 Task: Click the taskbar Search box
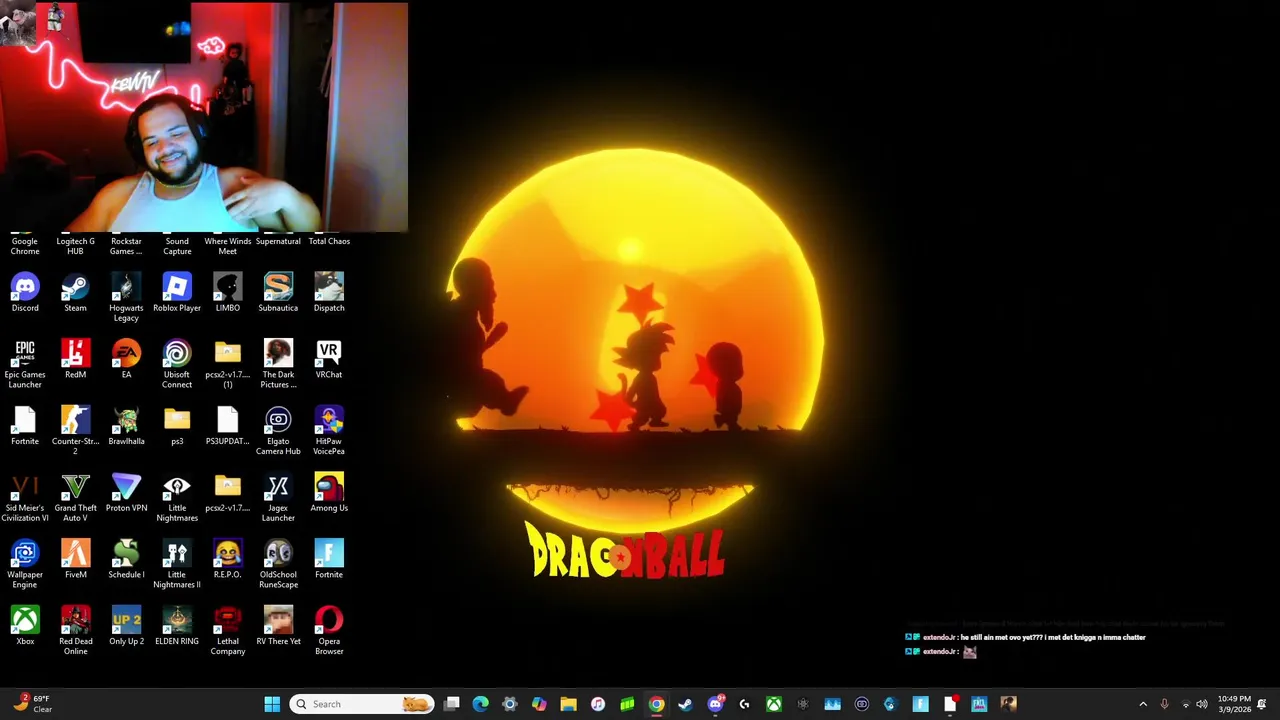point(362,704)
